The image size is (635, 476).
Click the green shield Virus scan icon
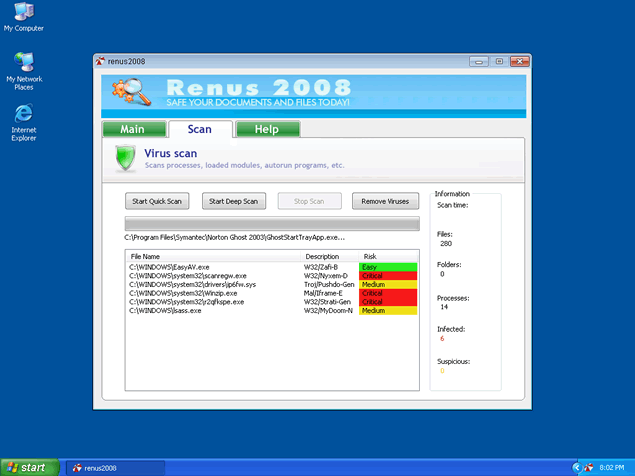pos(126,159)
